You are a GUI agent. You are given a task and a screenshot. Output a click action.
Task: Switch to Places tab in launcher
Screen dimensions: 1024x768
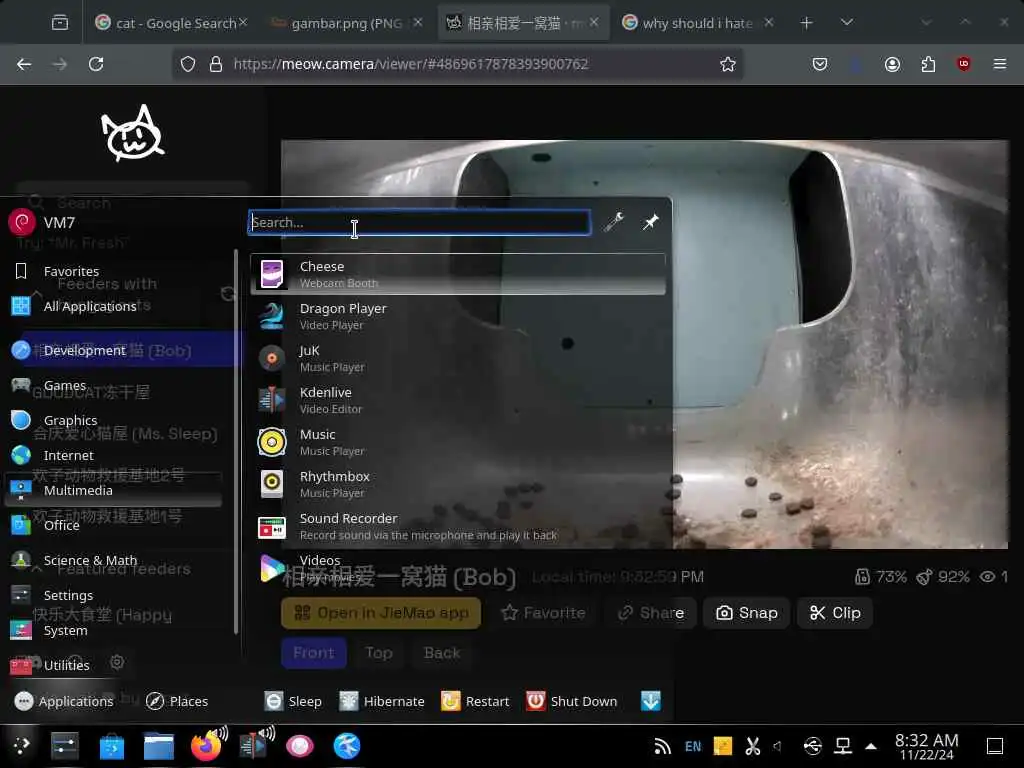click(x=177, y=701)
